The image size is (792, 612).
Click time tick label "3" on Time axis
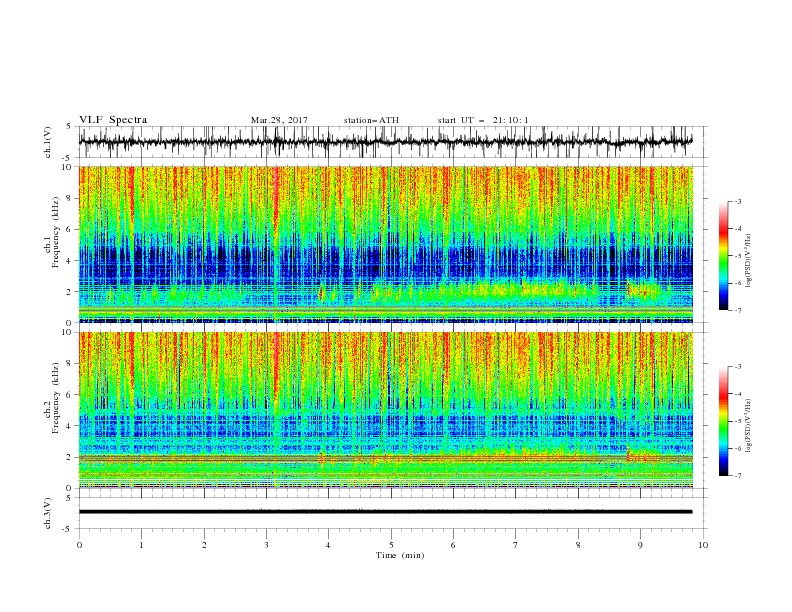[266, 545]
